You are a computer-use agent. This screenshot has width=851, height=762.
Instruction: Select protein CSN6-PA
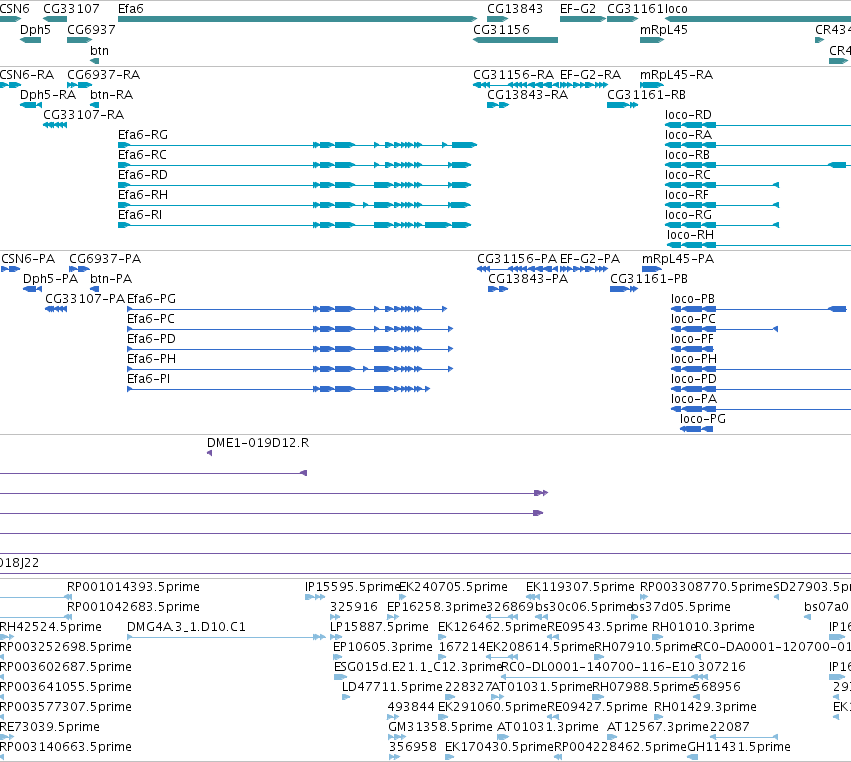[x=28, y=259]
